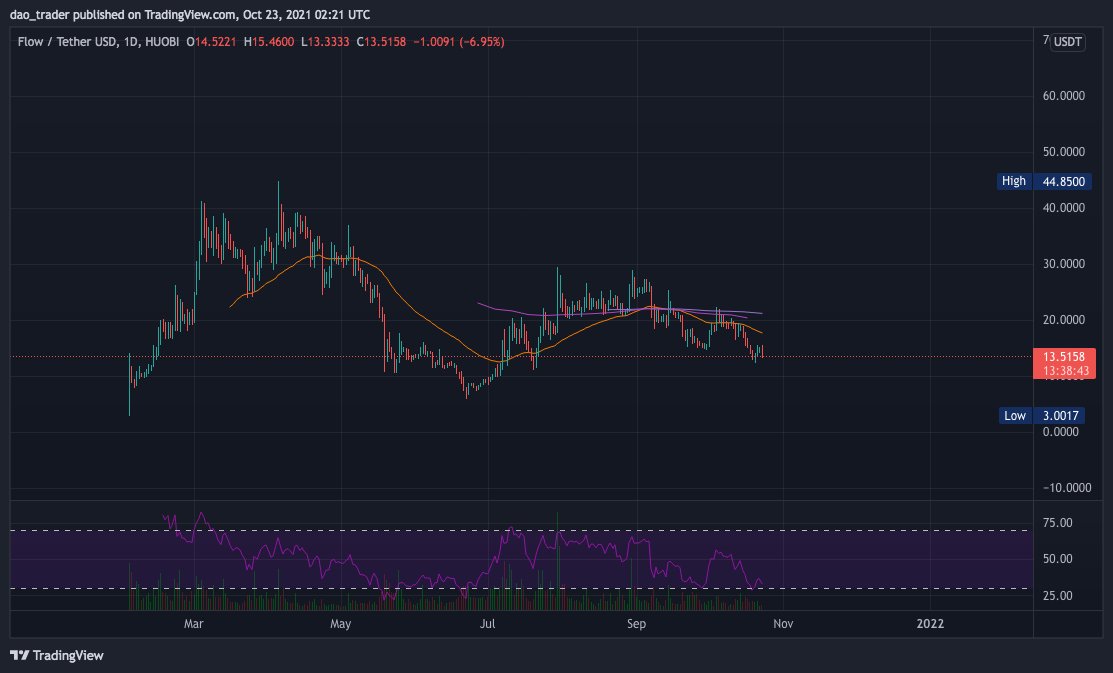The width and height of the screenshot is (1113, 673).
Task: Click the Mar label on time axis
Action: (x=193, y=624)
